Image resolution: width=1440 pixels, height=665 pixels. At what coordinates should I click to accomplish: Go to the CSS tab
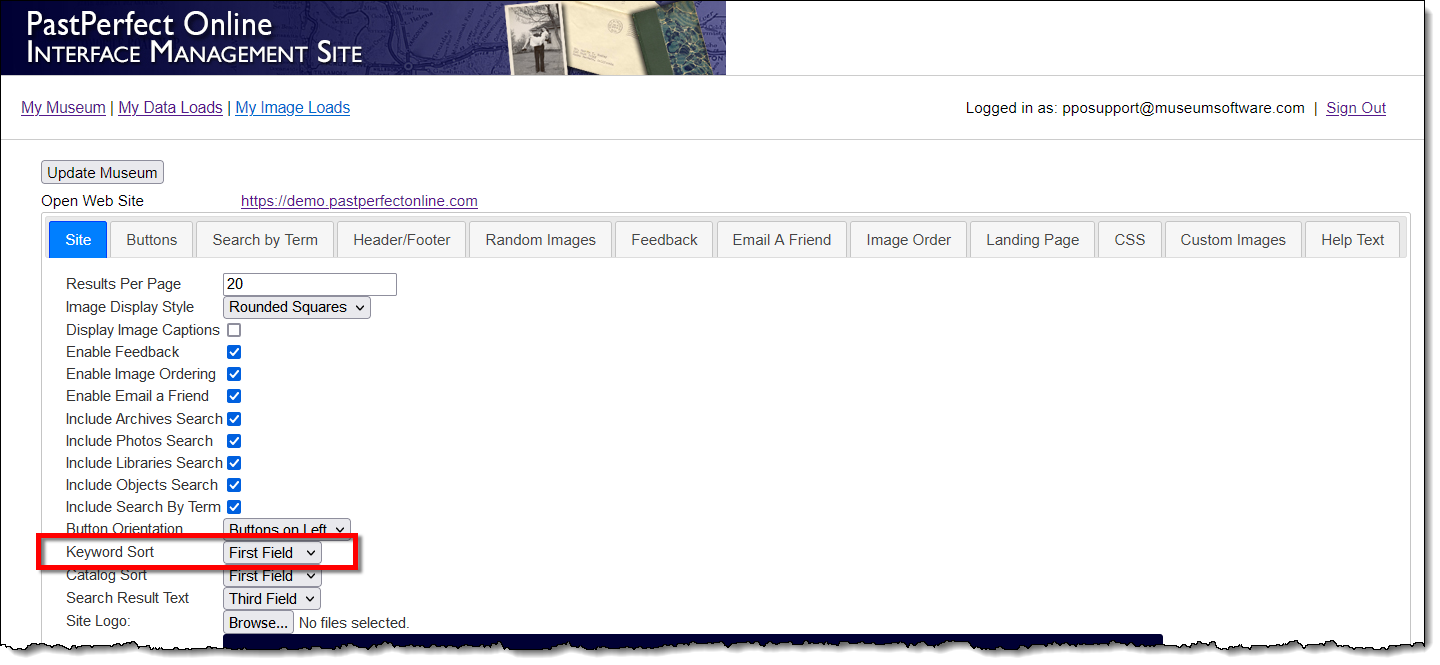[x=1130, y=240]
